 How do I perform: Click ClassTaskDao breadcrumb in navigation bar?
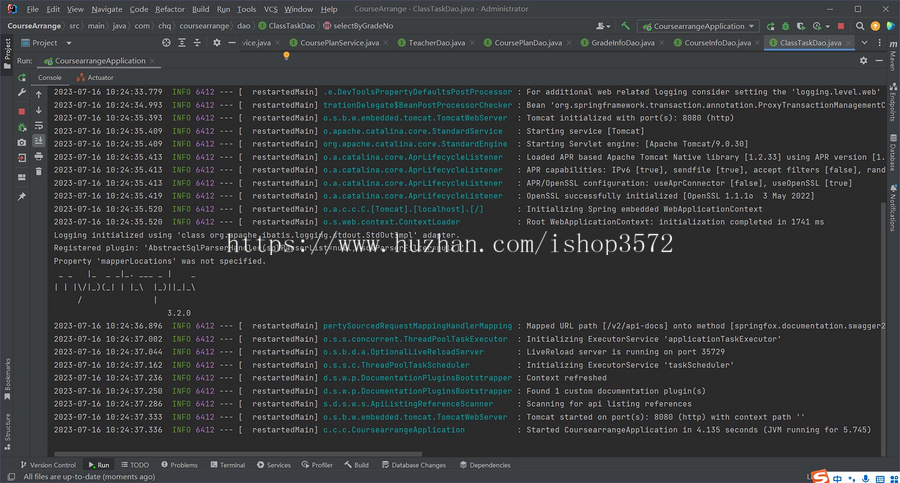[286, 26]
